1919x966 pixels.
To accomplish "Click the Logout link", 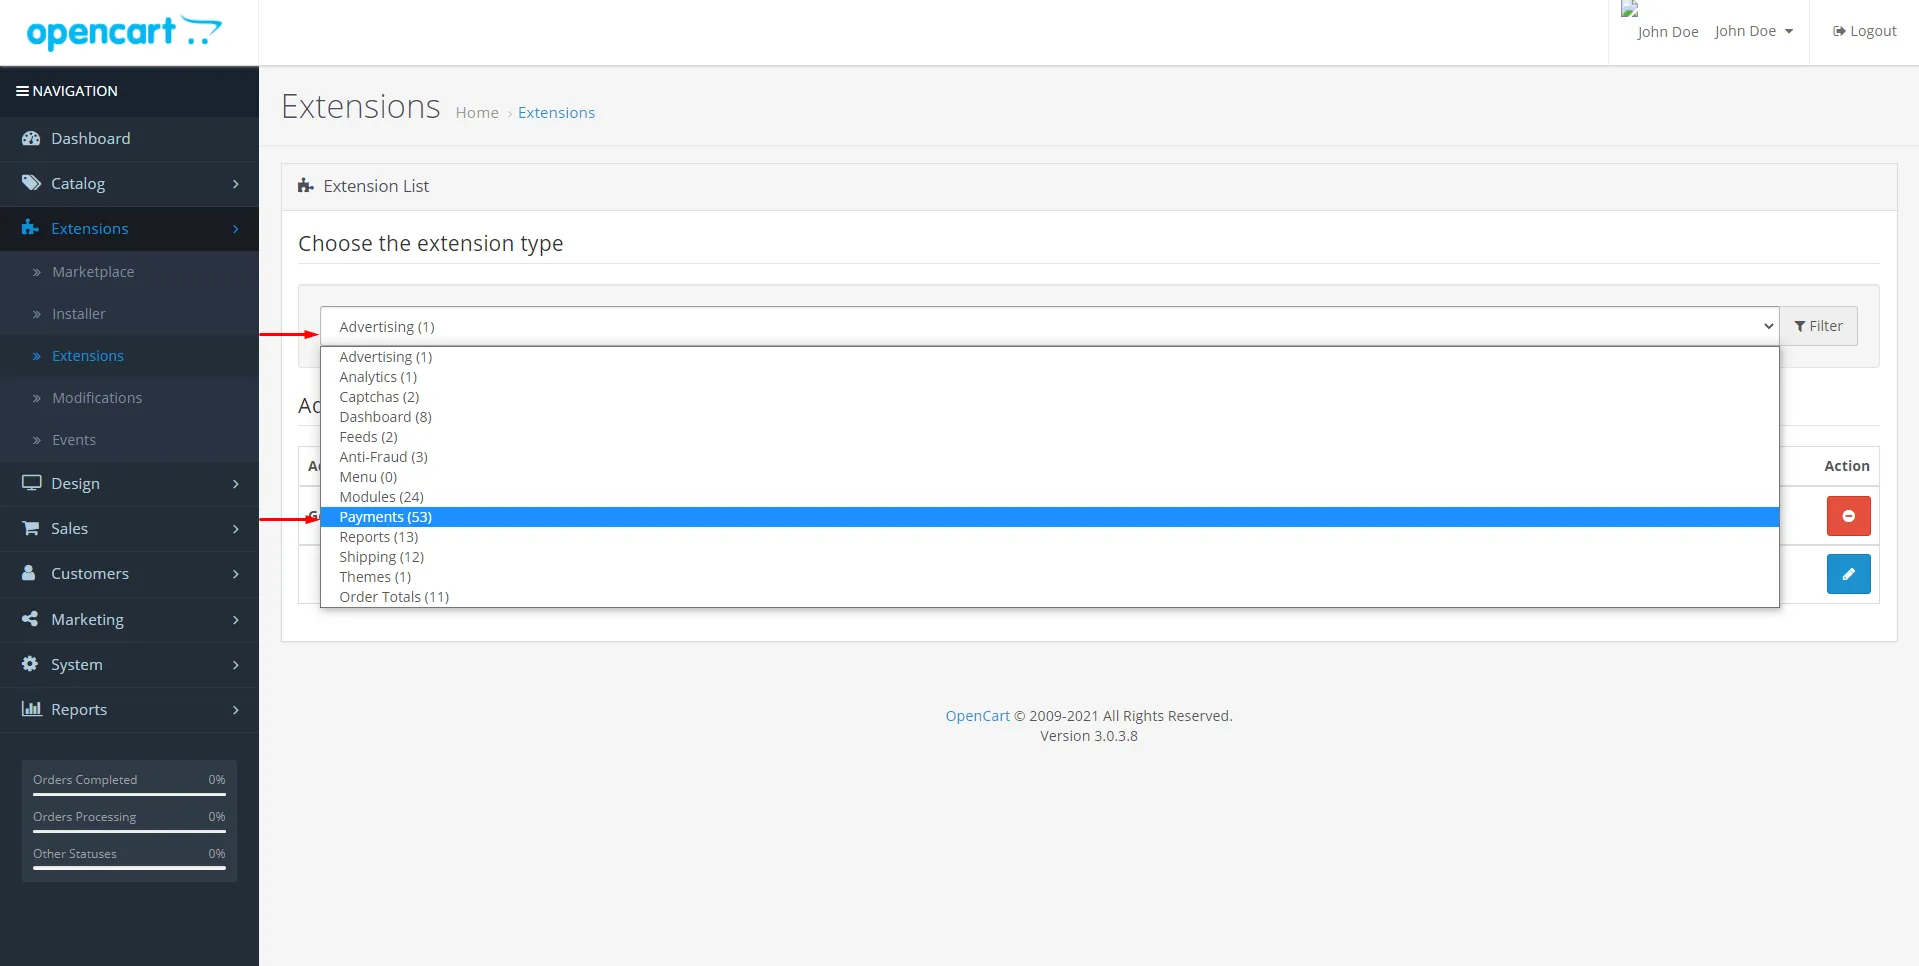I will point(1864,31).
